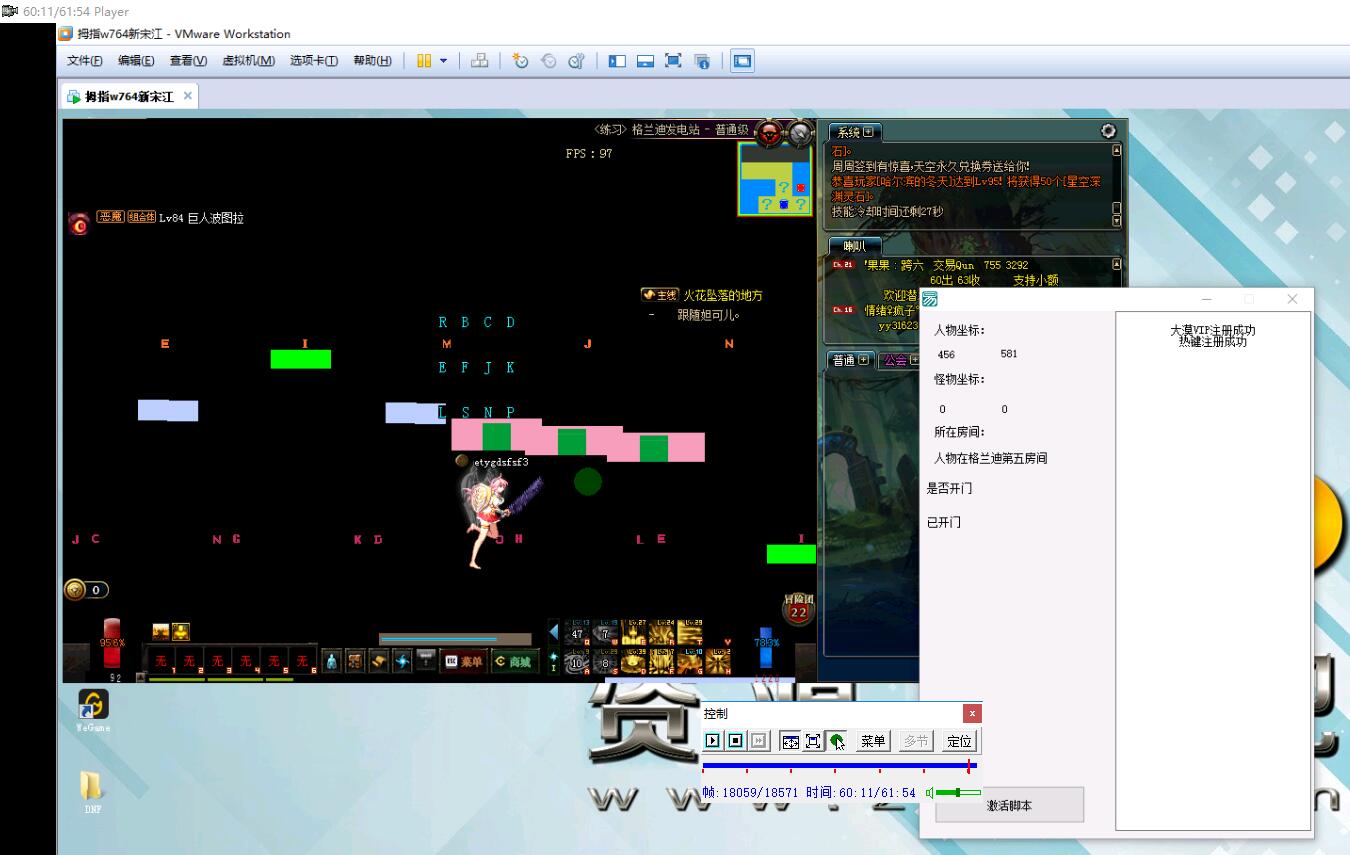
Task: Click the 人物在格兰迪第五房间 text
Action: pyautogui.click(x=991, y=458)
